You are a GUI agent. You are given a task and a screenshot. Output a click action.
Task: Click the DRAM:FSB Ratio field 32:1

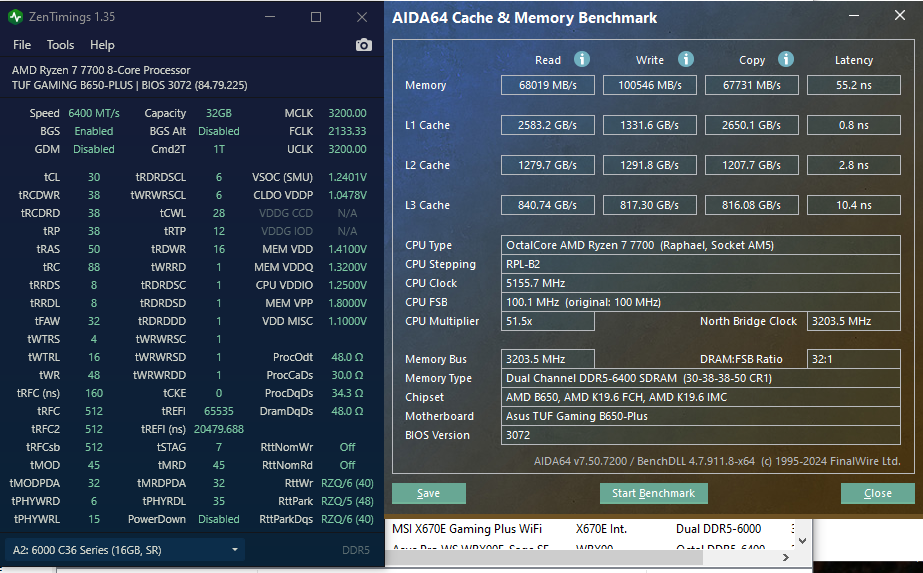[x=854, y=359]
